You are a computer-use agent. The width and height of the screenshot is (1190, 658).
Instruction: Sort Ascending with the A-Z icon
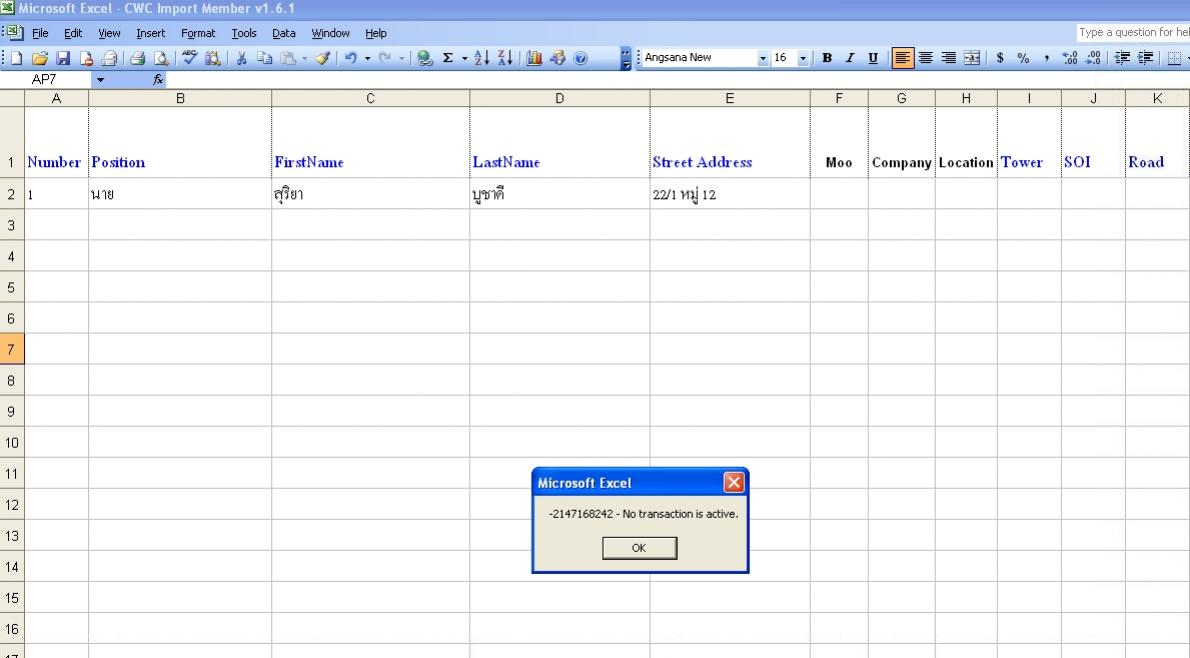[x=482, y=58]
